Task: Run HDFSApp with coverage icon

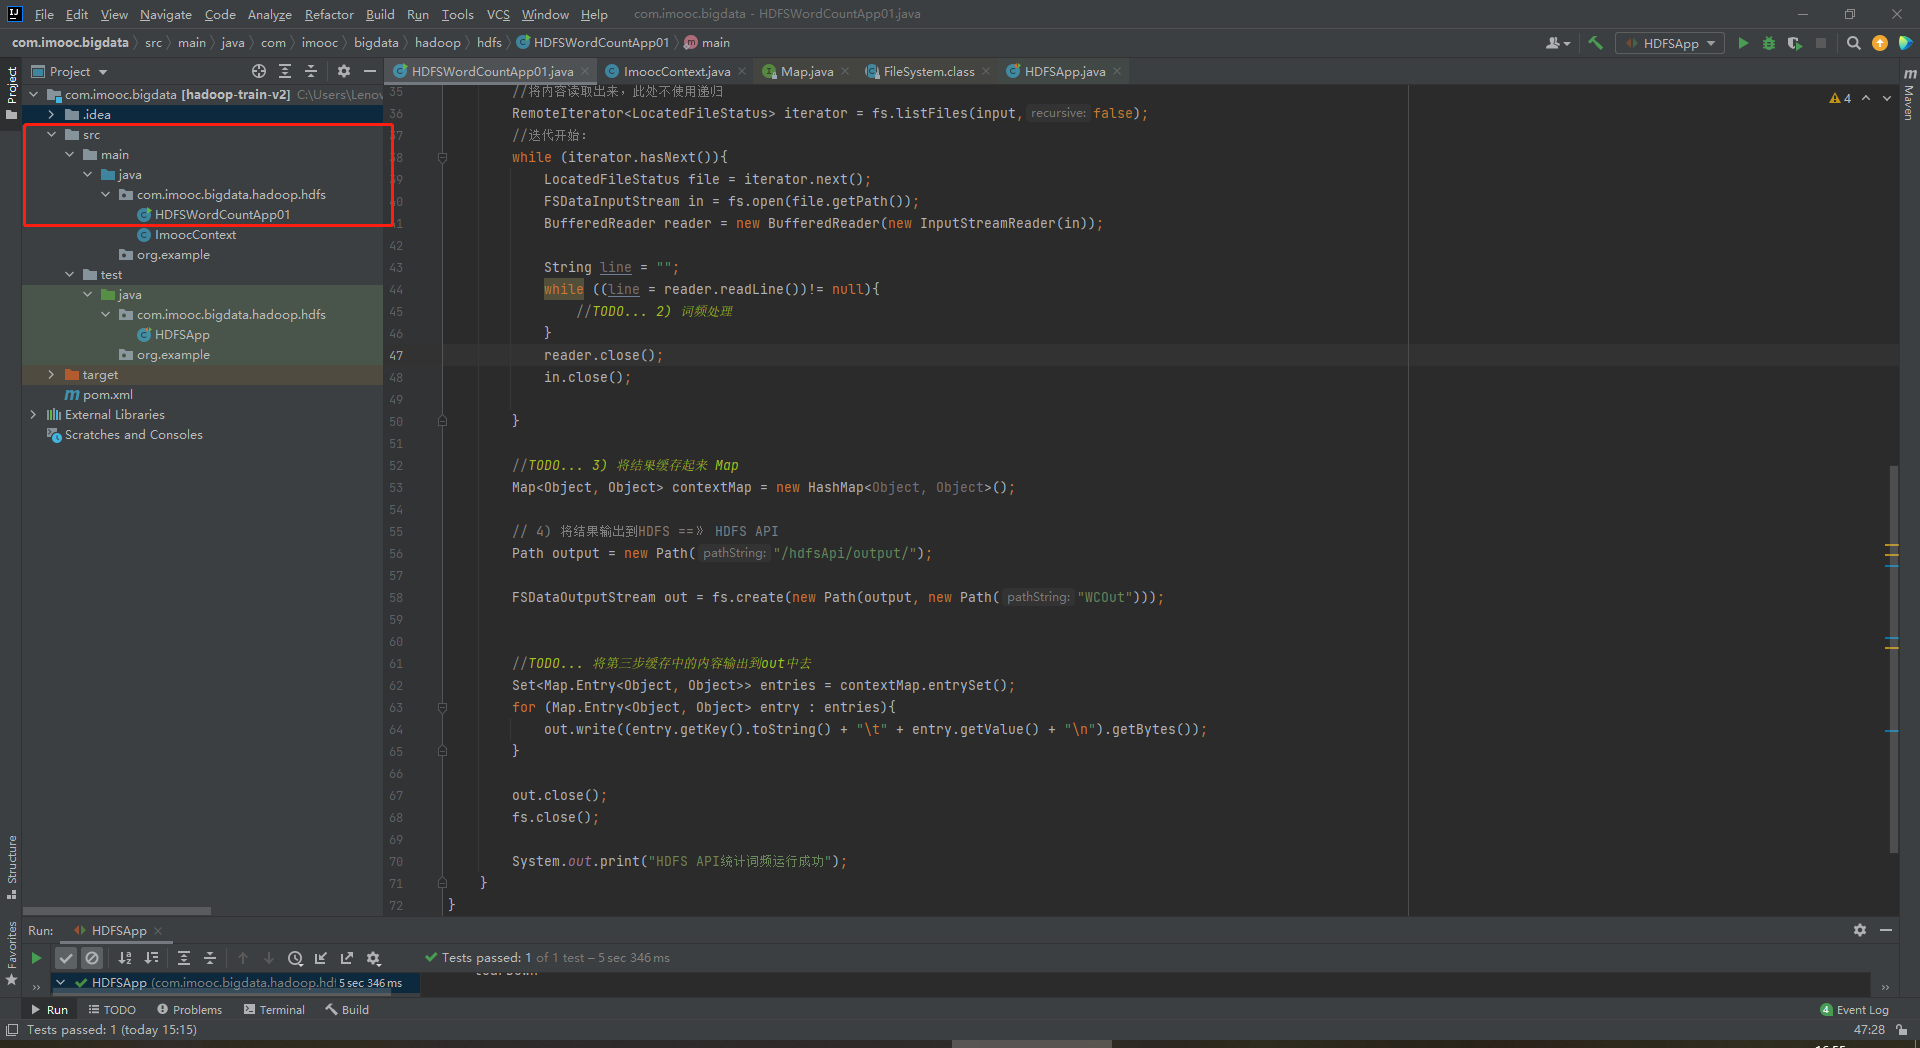Action: pyautogui.click(x=1794, y=43)
